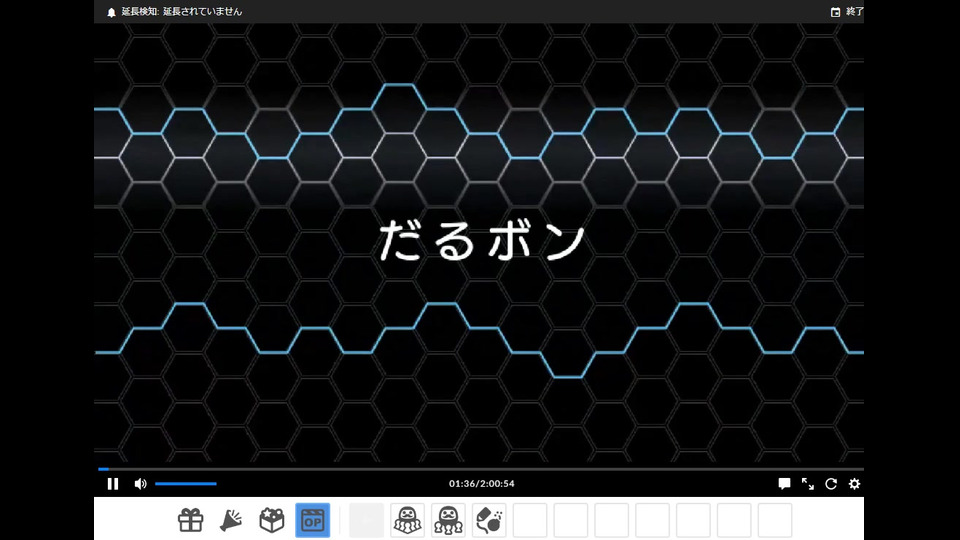Click the party popper cracker icon
Viewport: 960px width, 540px height.
pos(231,520)
